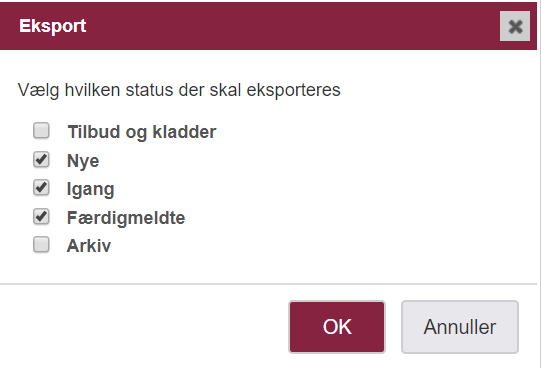The height and width of the screenshot is (368, 541).
Task: Cancel via the Annuller button
Action: (460, 327)
